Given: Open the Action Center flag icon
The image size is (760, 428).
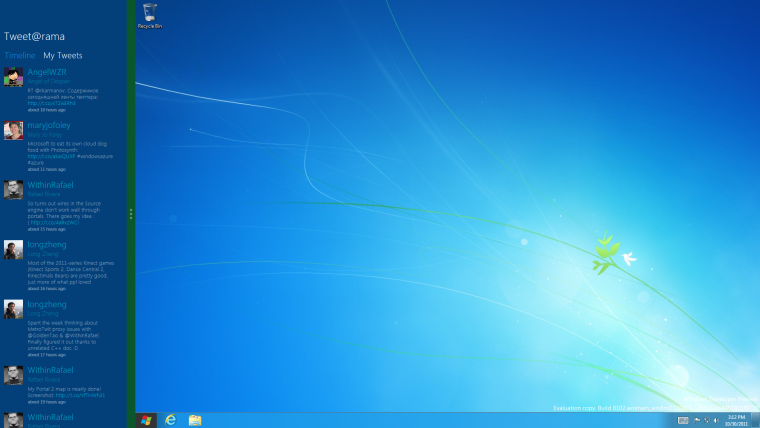Looking at the screenshot, I should [x=697, y=420].
